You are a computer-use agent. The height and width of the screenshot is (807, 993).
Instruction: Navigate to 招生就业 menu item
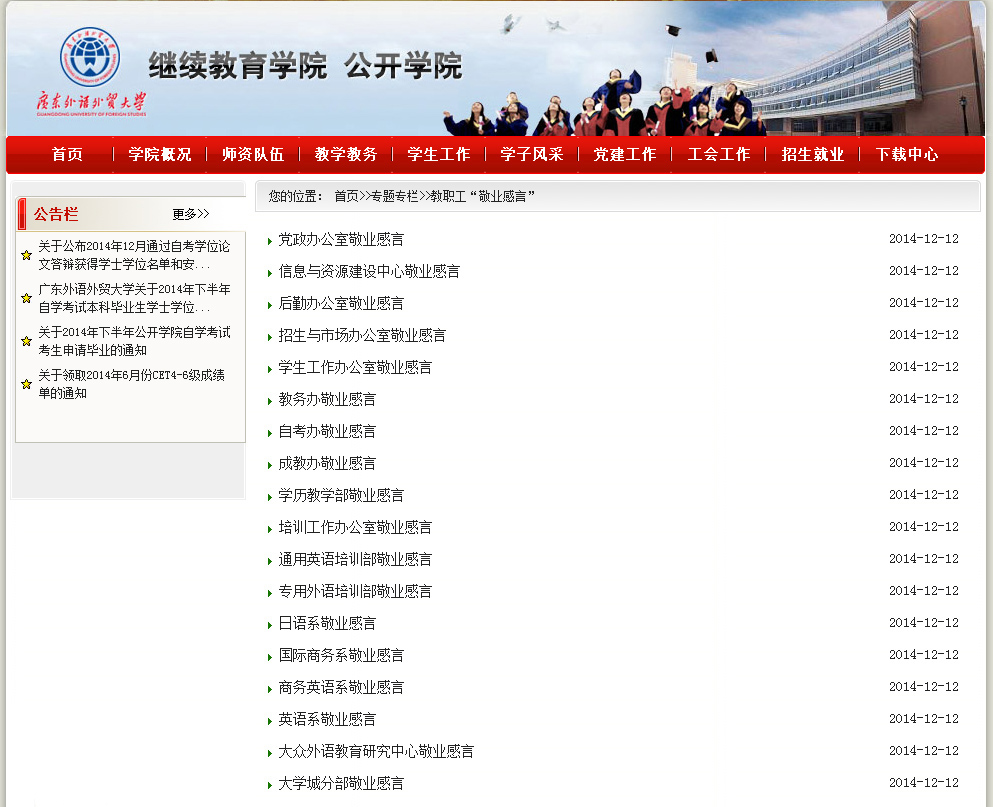pos(813,154)
